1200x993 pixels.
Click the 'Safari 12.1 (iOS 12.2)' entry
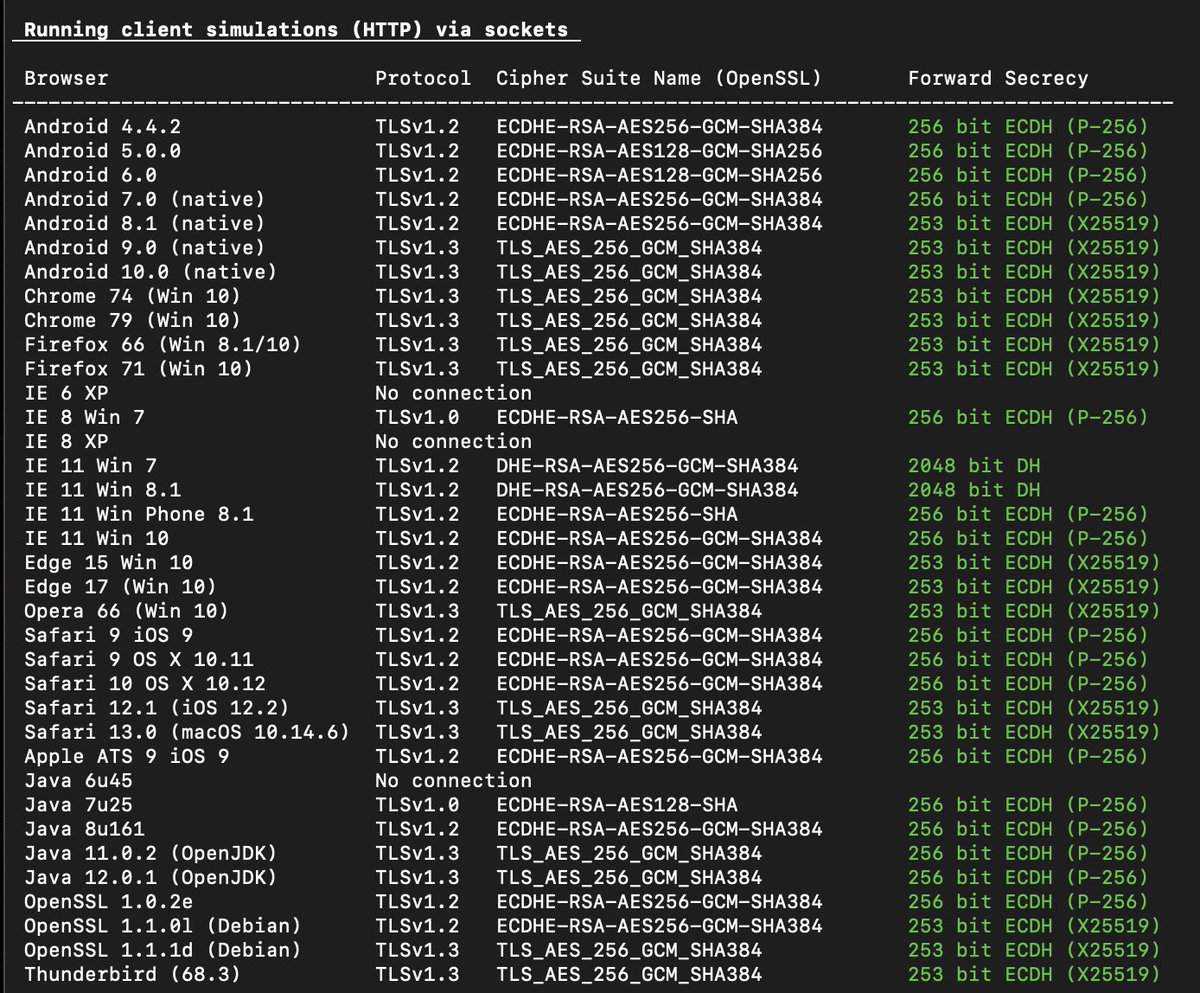157,708
